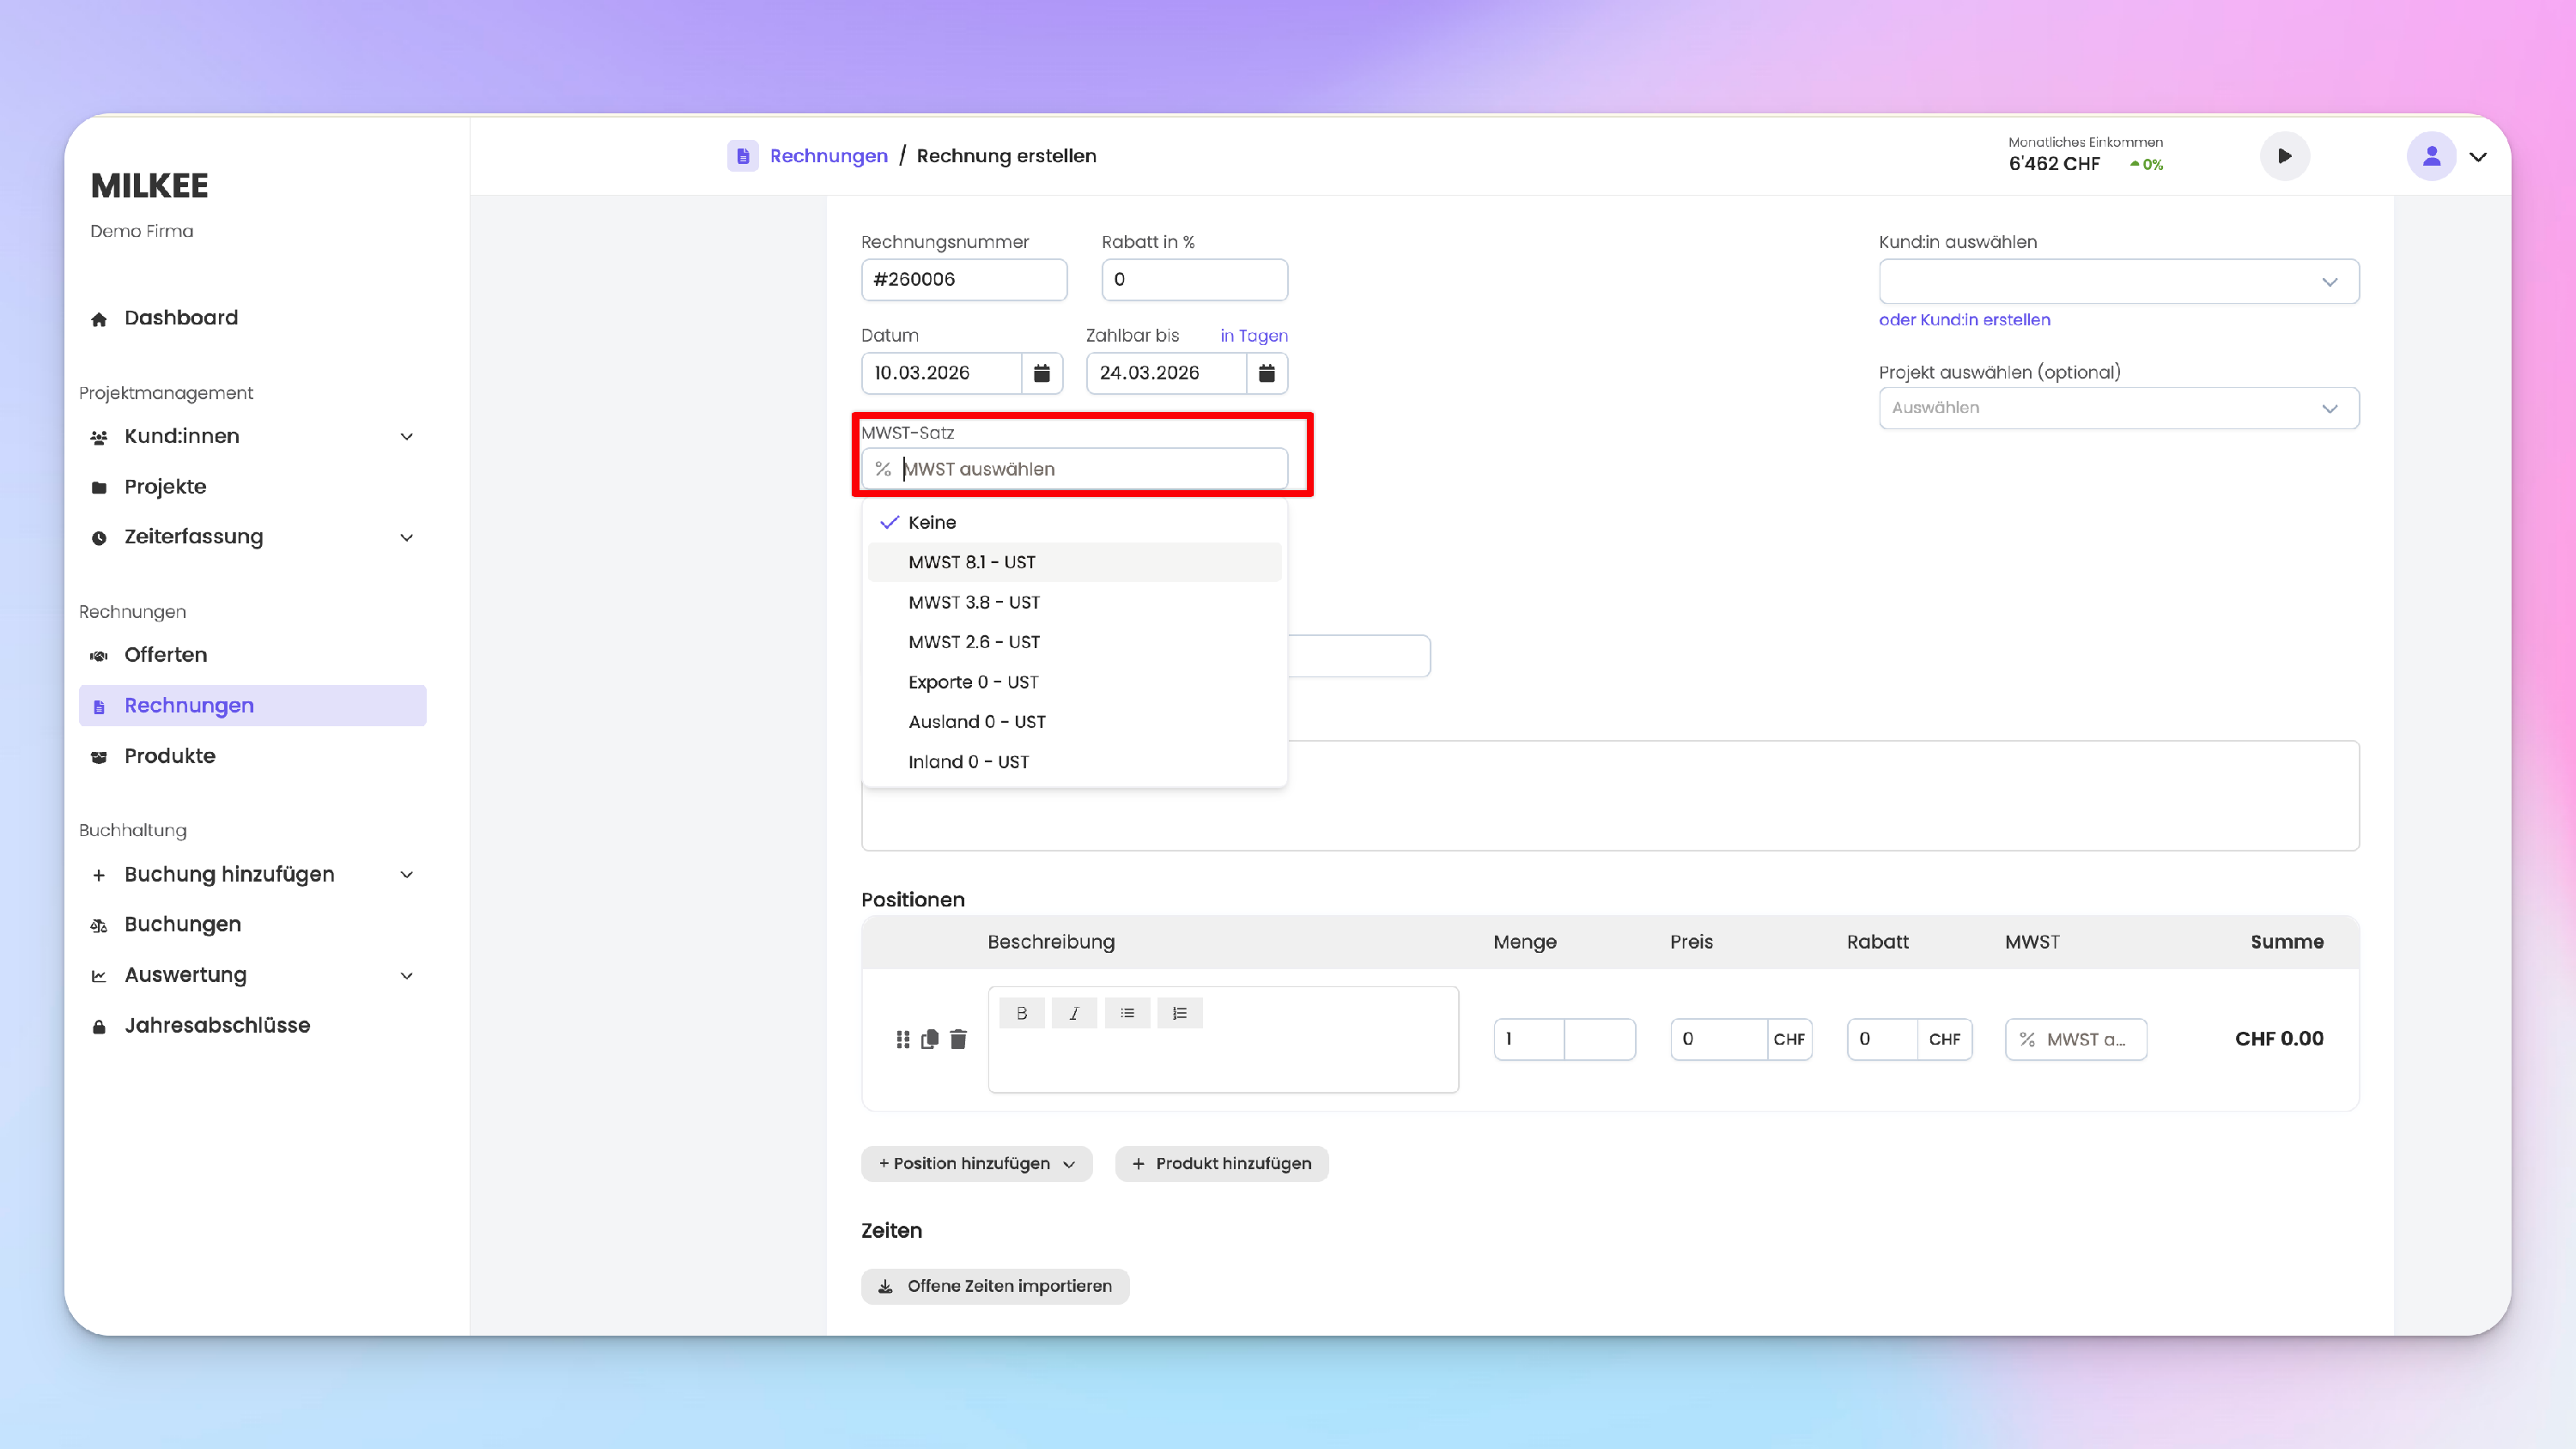This screenshot has height=1449, width=2576.
Task: Duplicate the position with copy icon
Action: tap(930, 1039)
